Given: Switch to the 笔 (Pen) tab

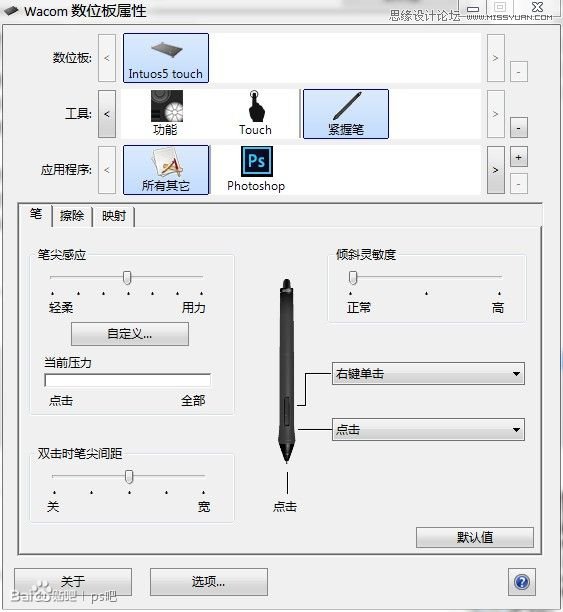Looking at the screenshot, I should point(36,214).
